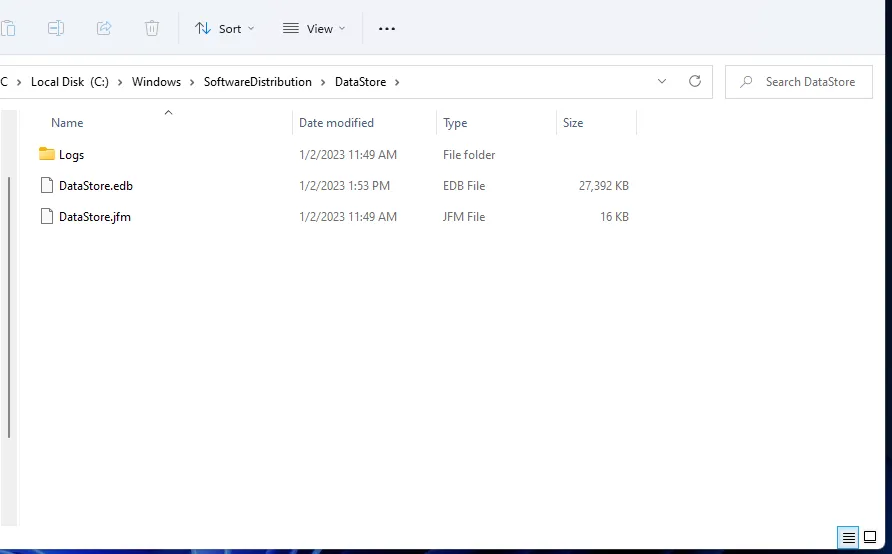The image size is (892, 554).
Task: Open the Sort dropdown menu
Action: pos(224,28)
